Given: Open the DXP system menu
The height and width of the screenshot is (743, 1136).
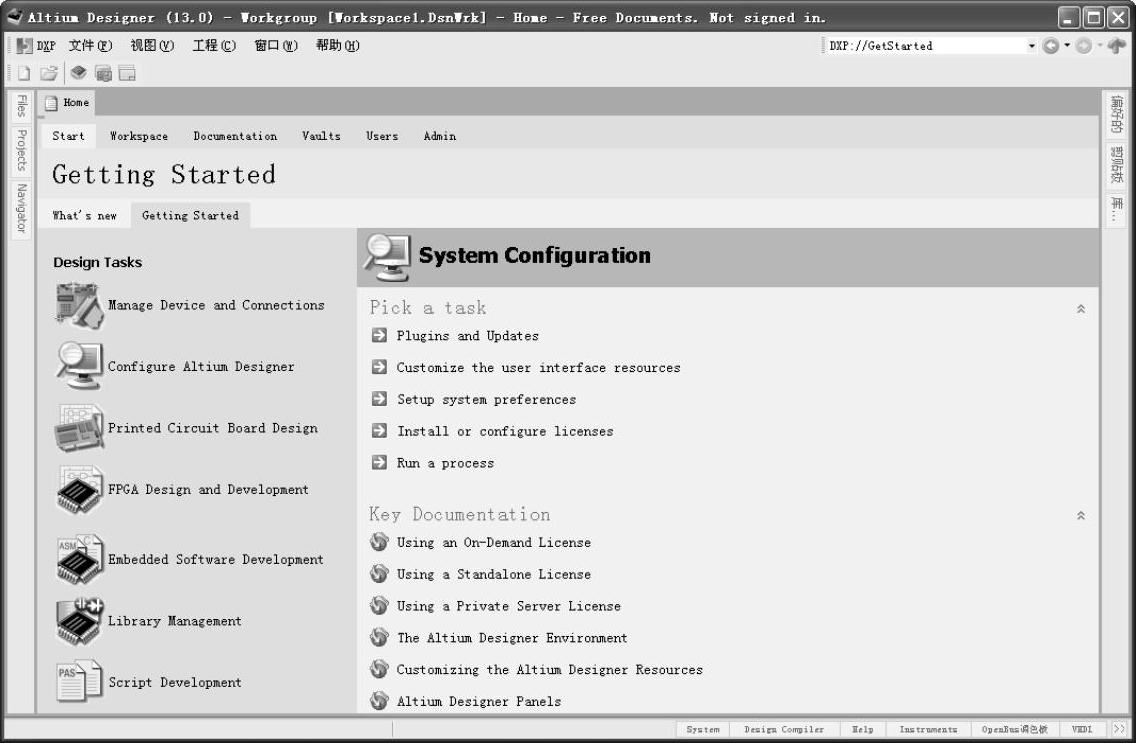Looking at the screenshot, I should pyautogui.click(x=36, y=46).
